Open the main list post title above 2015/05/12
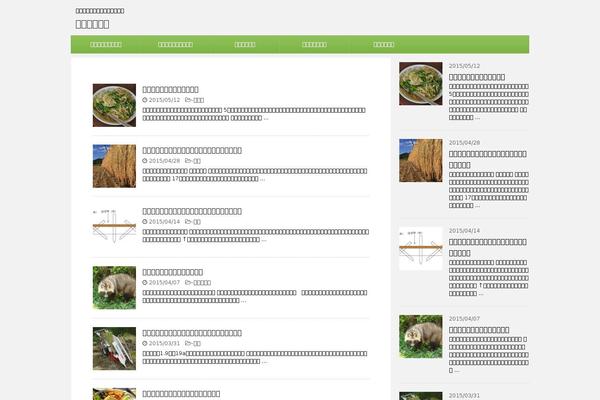 click(x=170, y=90)
